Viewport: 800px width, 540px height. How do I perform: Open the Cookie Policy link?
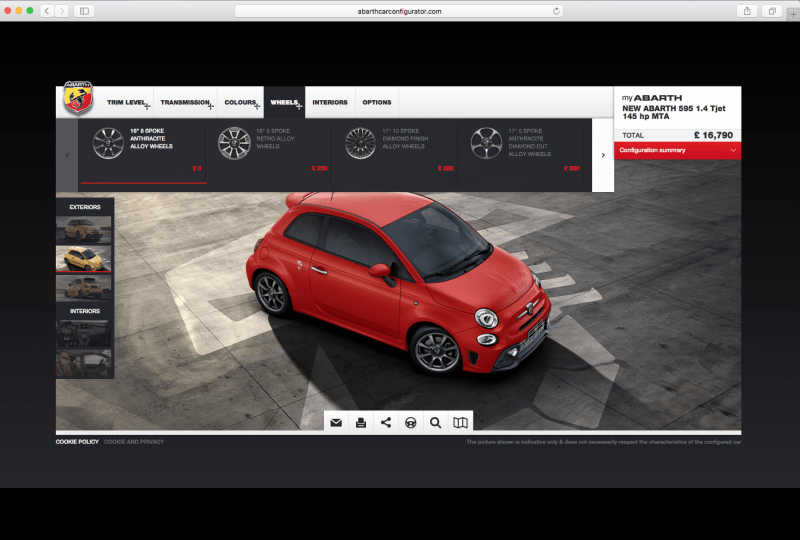coord(77,442)
